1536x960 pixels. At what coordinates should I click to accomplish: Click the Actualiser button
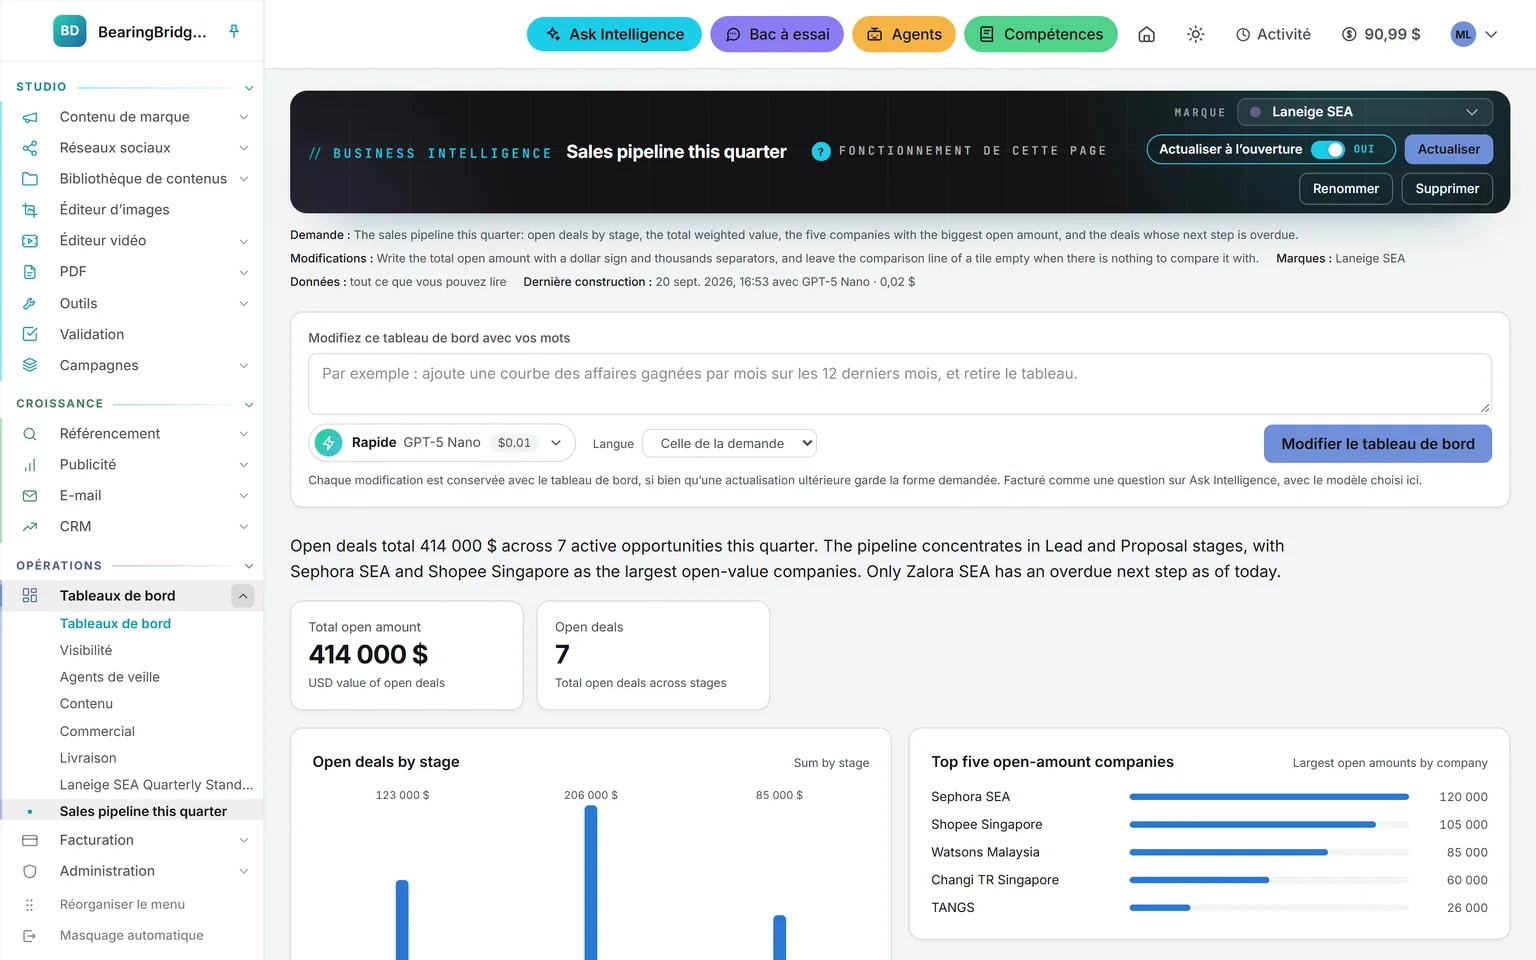pyautogui.click(x=1449, y=149)
